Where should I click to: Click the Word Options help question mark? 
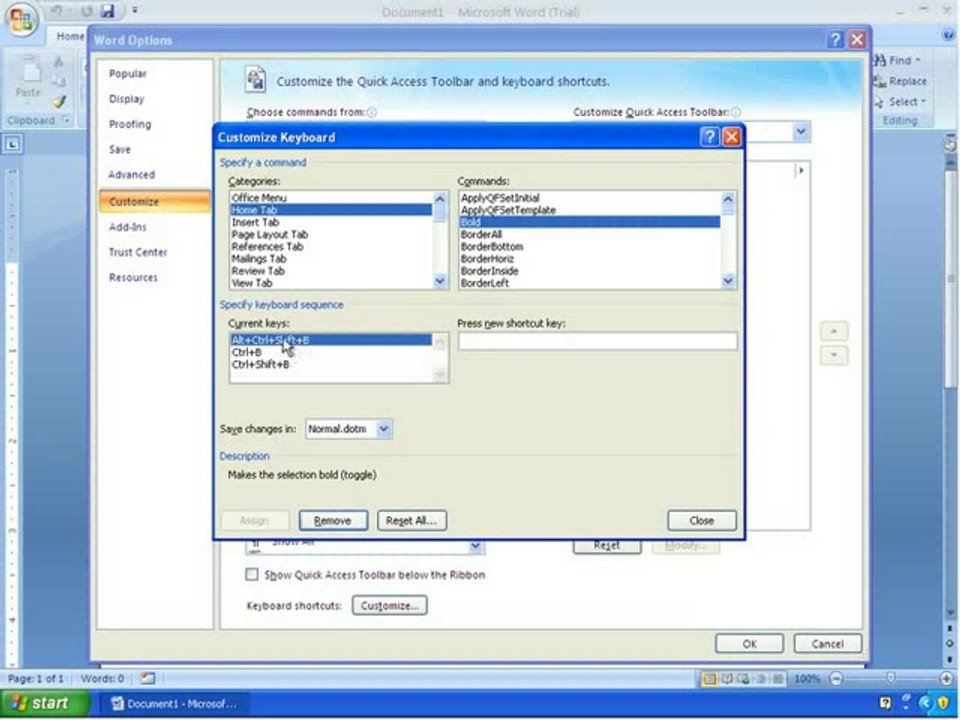[836, 40]
